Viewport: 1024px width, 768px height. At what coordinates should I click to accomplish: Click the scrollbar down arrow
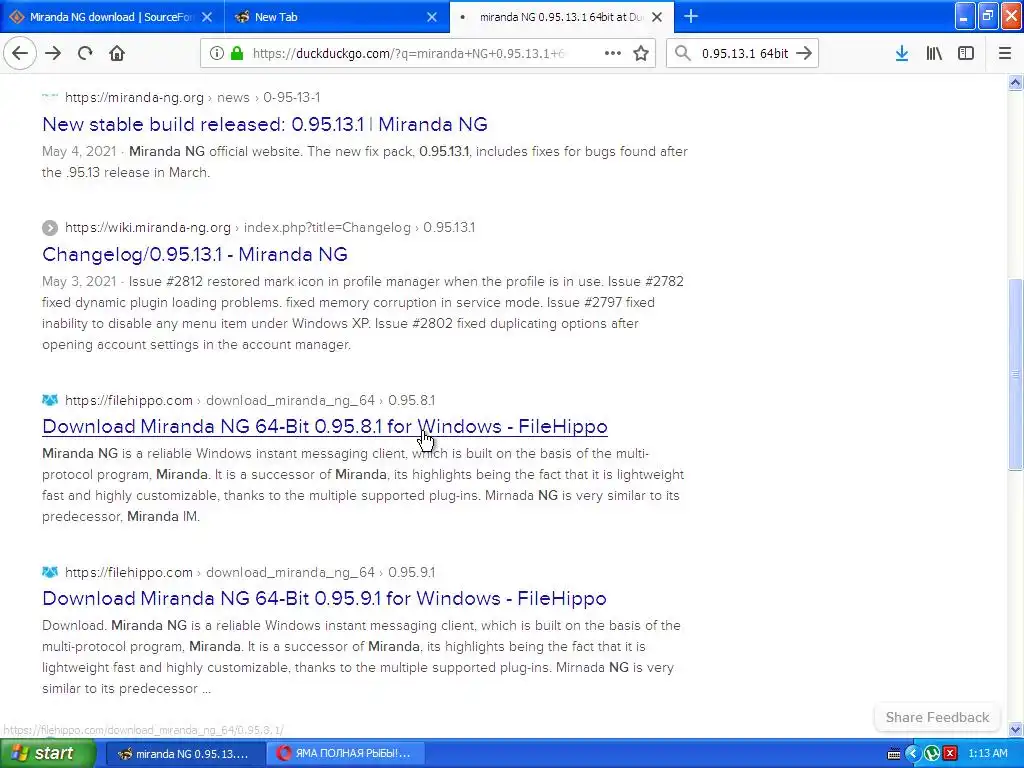tap(1015, 729)
